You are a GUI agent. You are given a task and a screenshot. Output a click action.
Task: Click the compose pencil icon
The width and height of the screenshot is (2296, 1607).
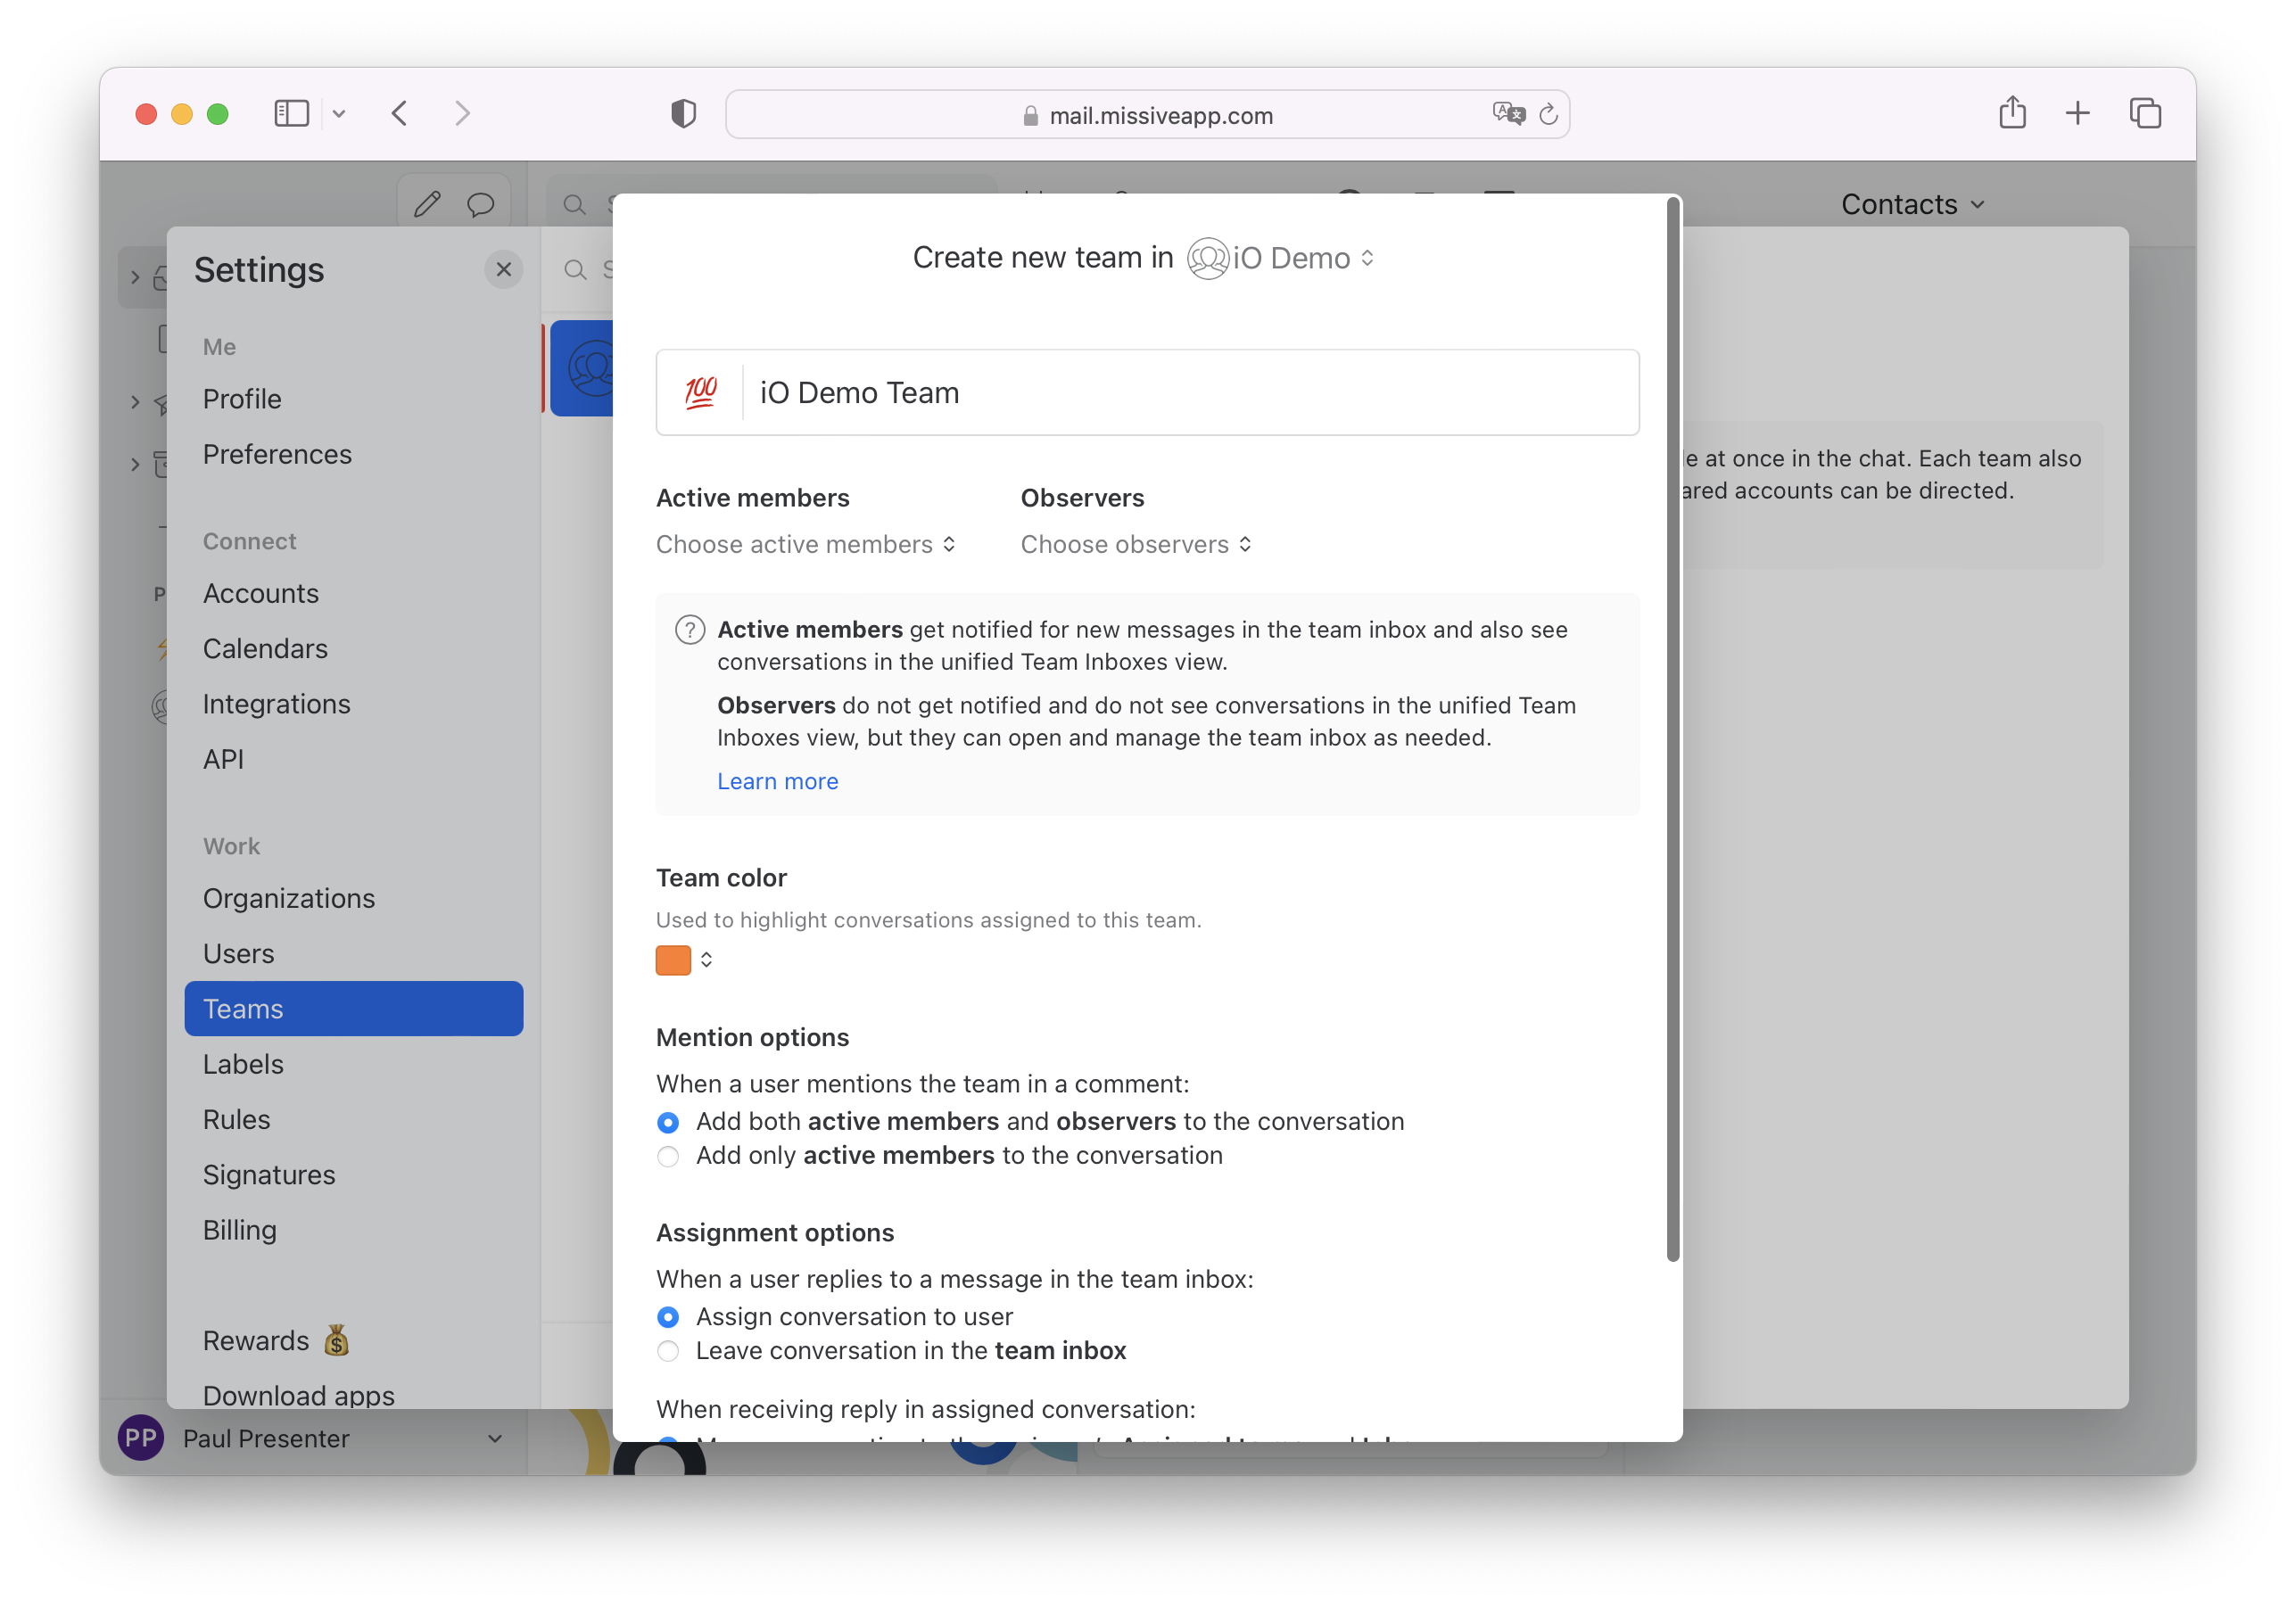coord(427,205)
